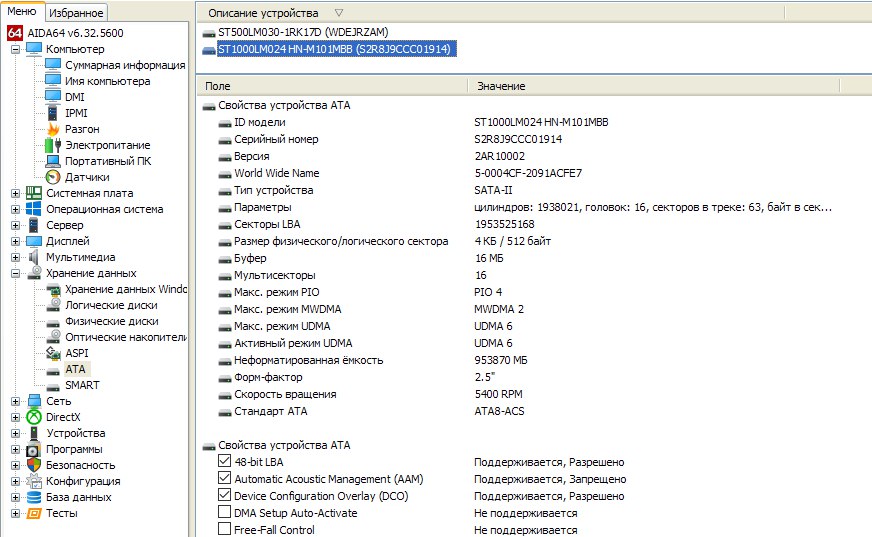Expand the Тесты tree node
The width and height of the screenshot is (872, 537).
pos(16,514)
